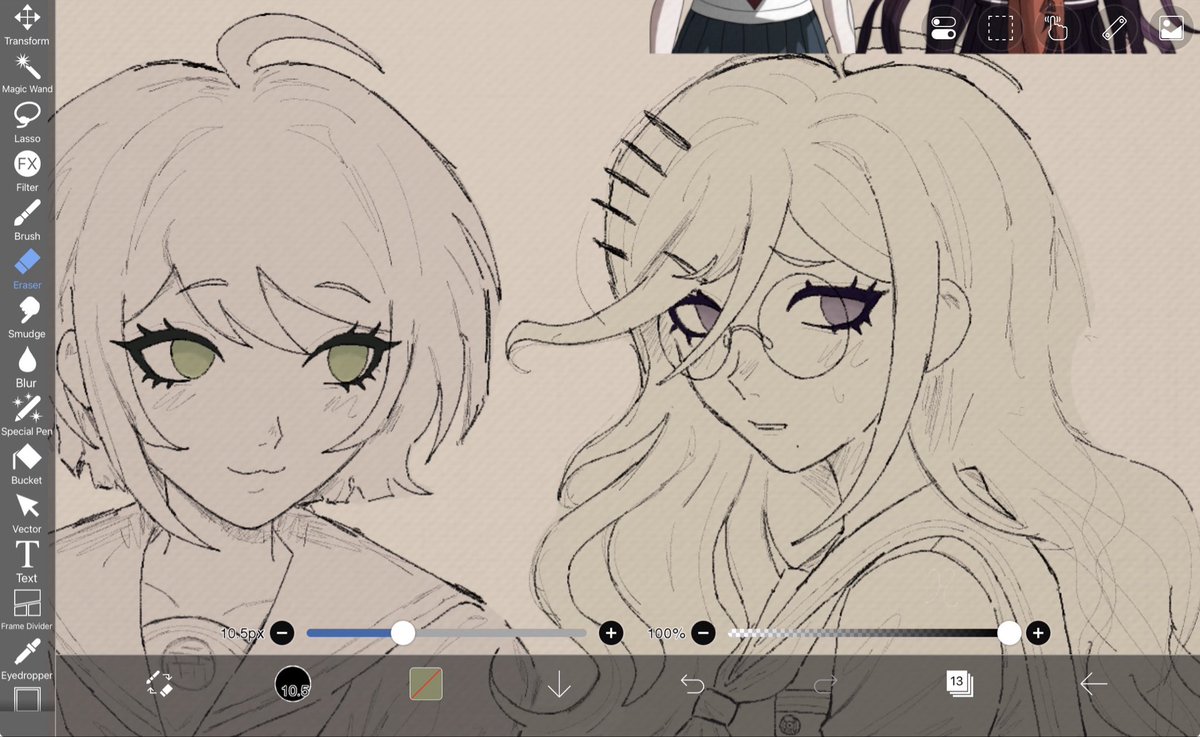
Task: Open the FX Filter tool
Action: [27, 171]
